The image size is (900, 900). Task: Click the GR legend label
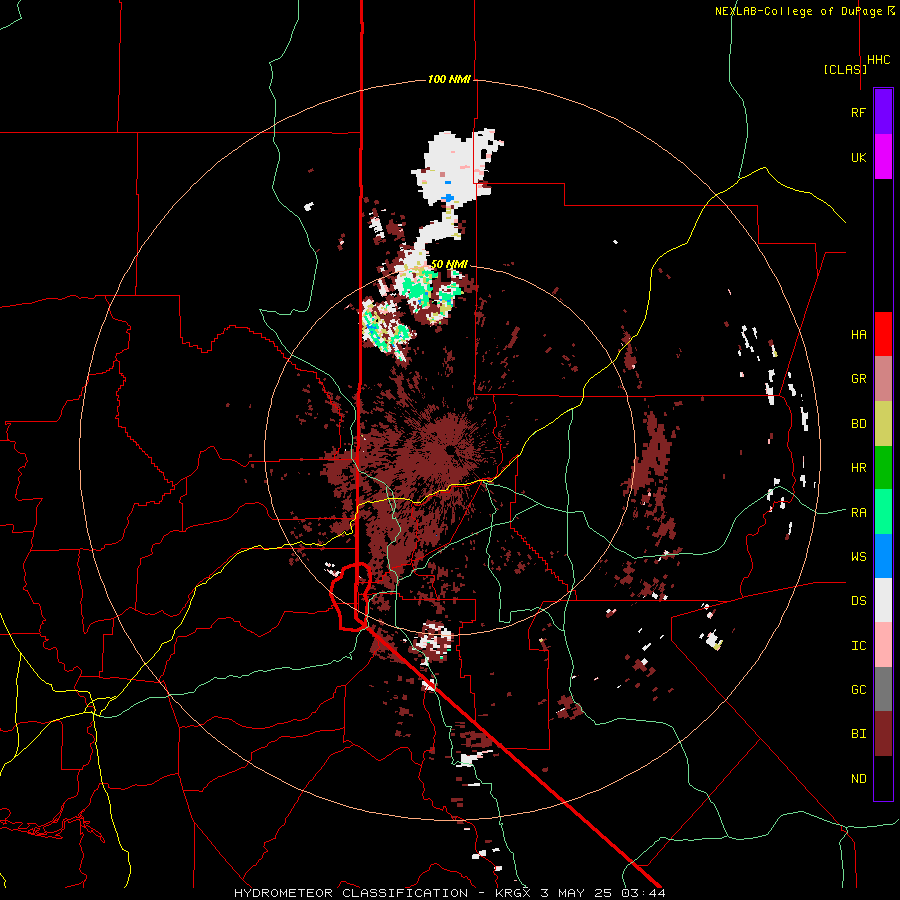click(858, 379)
